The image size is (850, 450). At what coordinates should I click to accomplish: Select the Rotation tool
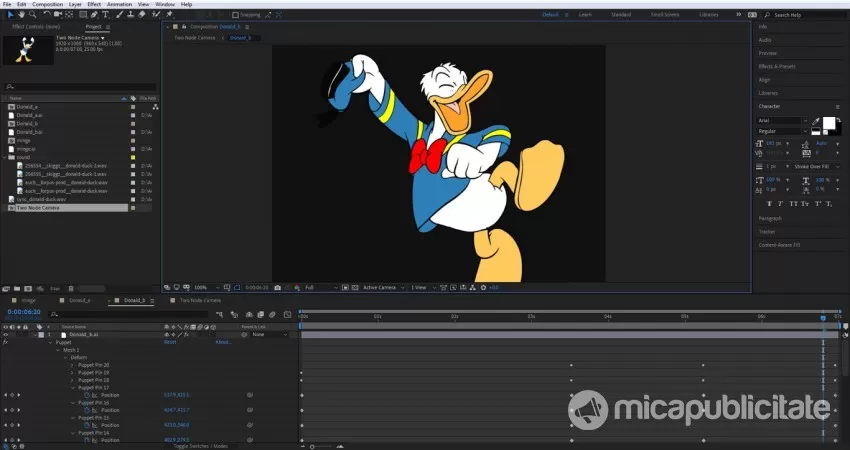point(47,15)
